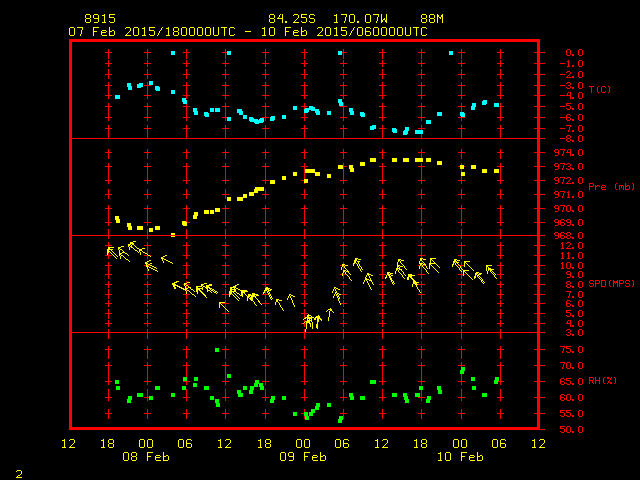Click the "968.0" pressure axis minimum

569,236
